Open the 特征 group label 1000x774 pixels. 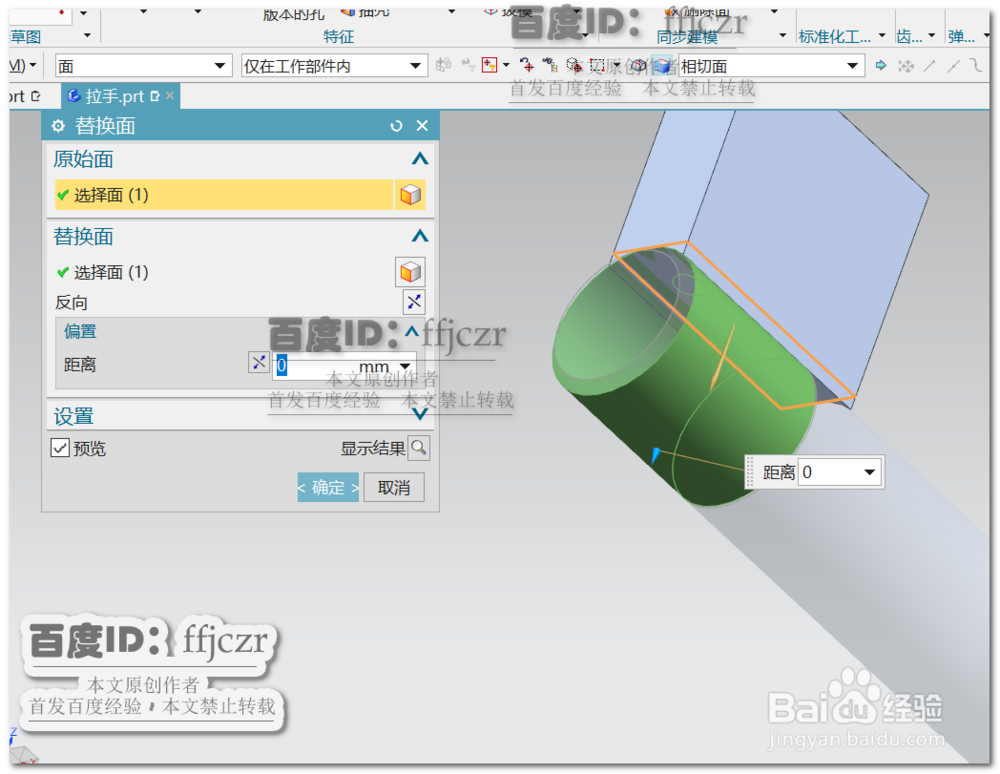click(338, 36)
